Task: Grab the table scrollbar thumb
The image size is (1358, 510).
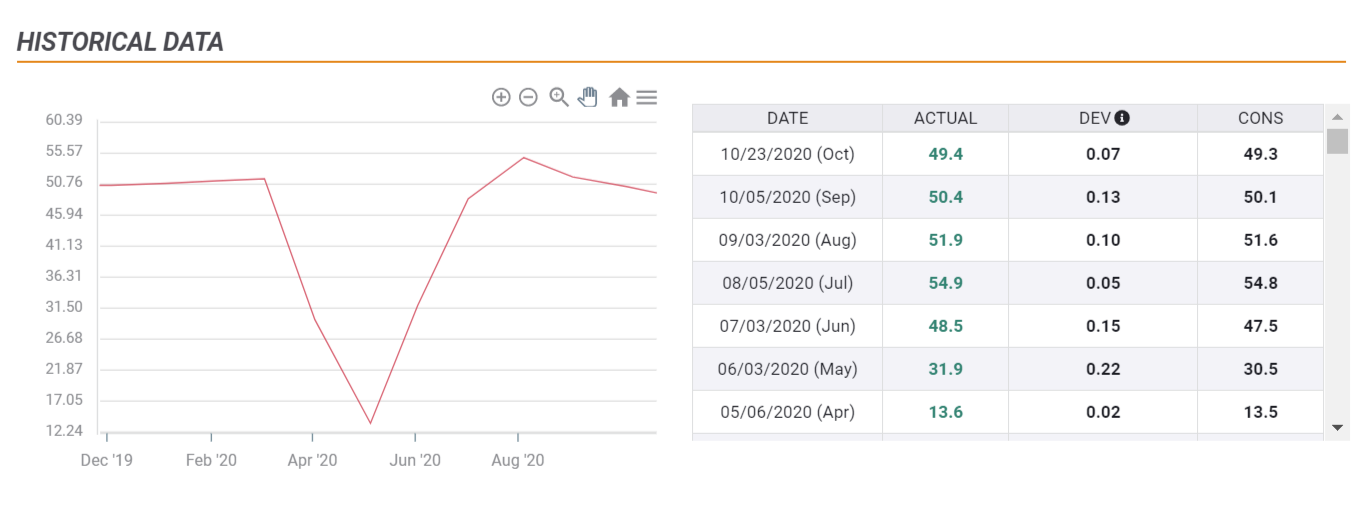Action: (x=1337, y=141)
